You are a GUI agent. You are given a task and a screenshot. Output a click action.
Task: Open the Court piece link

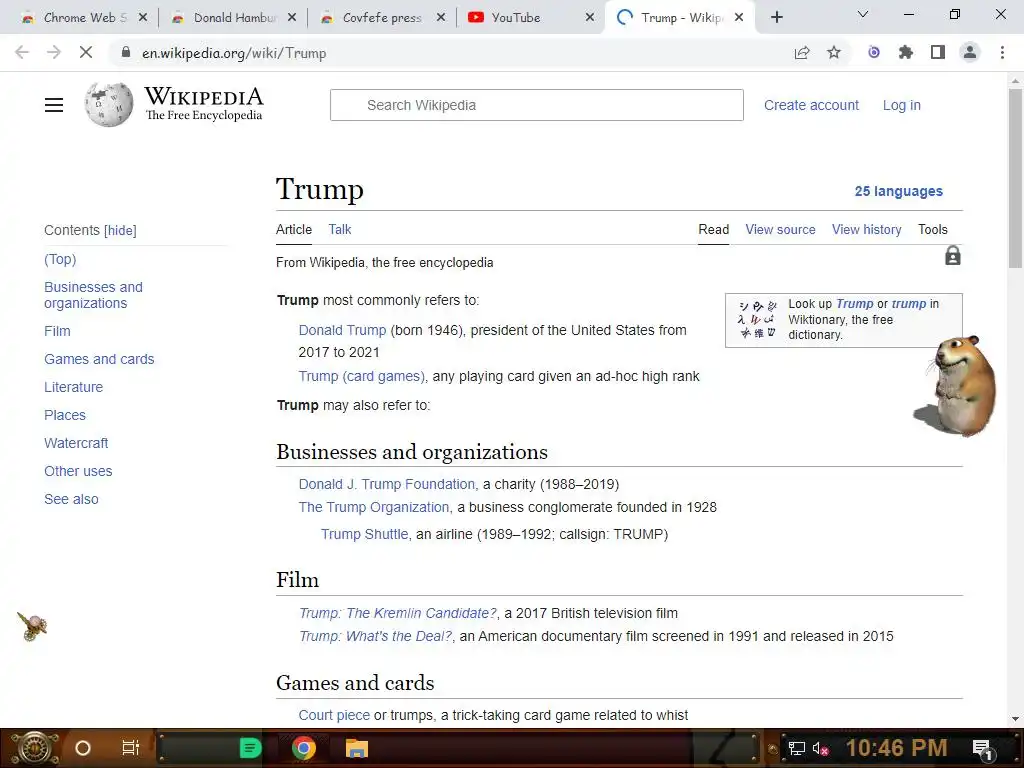pos(334,715)
